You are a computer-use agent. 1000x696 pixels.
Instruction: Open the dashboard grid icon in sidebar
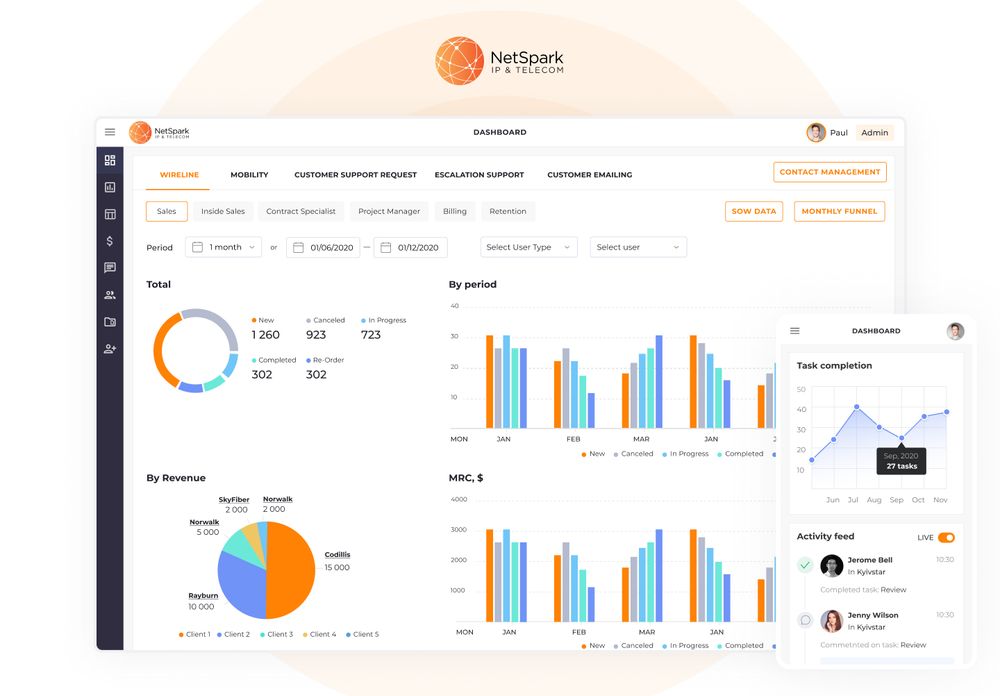pos(109,160)
